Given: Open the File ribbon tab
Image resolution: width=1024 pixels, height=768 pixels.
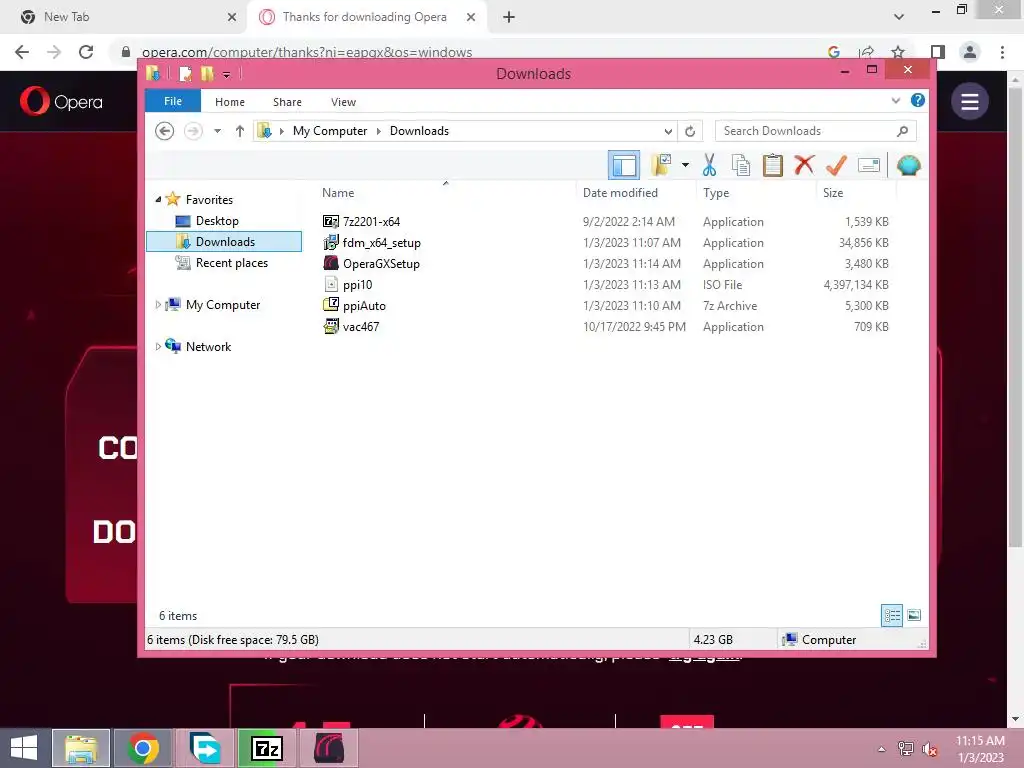Looking at the screenshot, I should click(173, 101).
